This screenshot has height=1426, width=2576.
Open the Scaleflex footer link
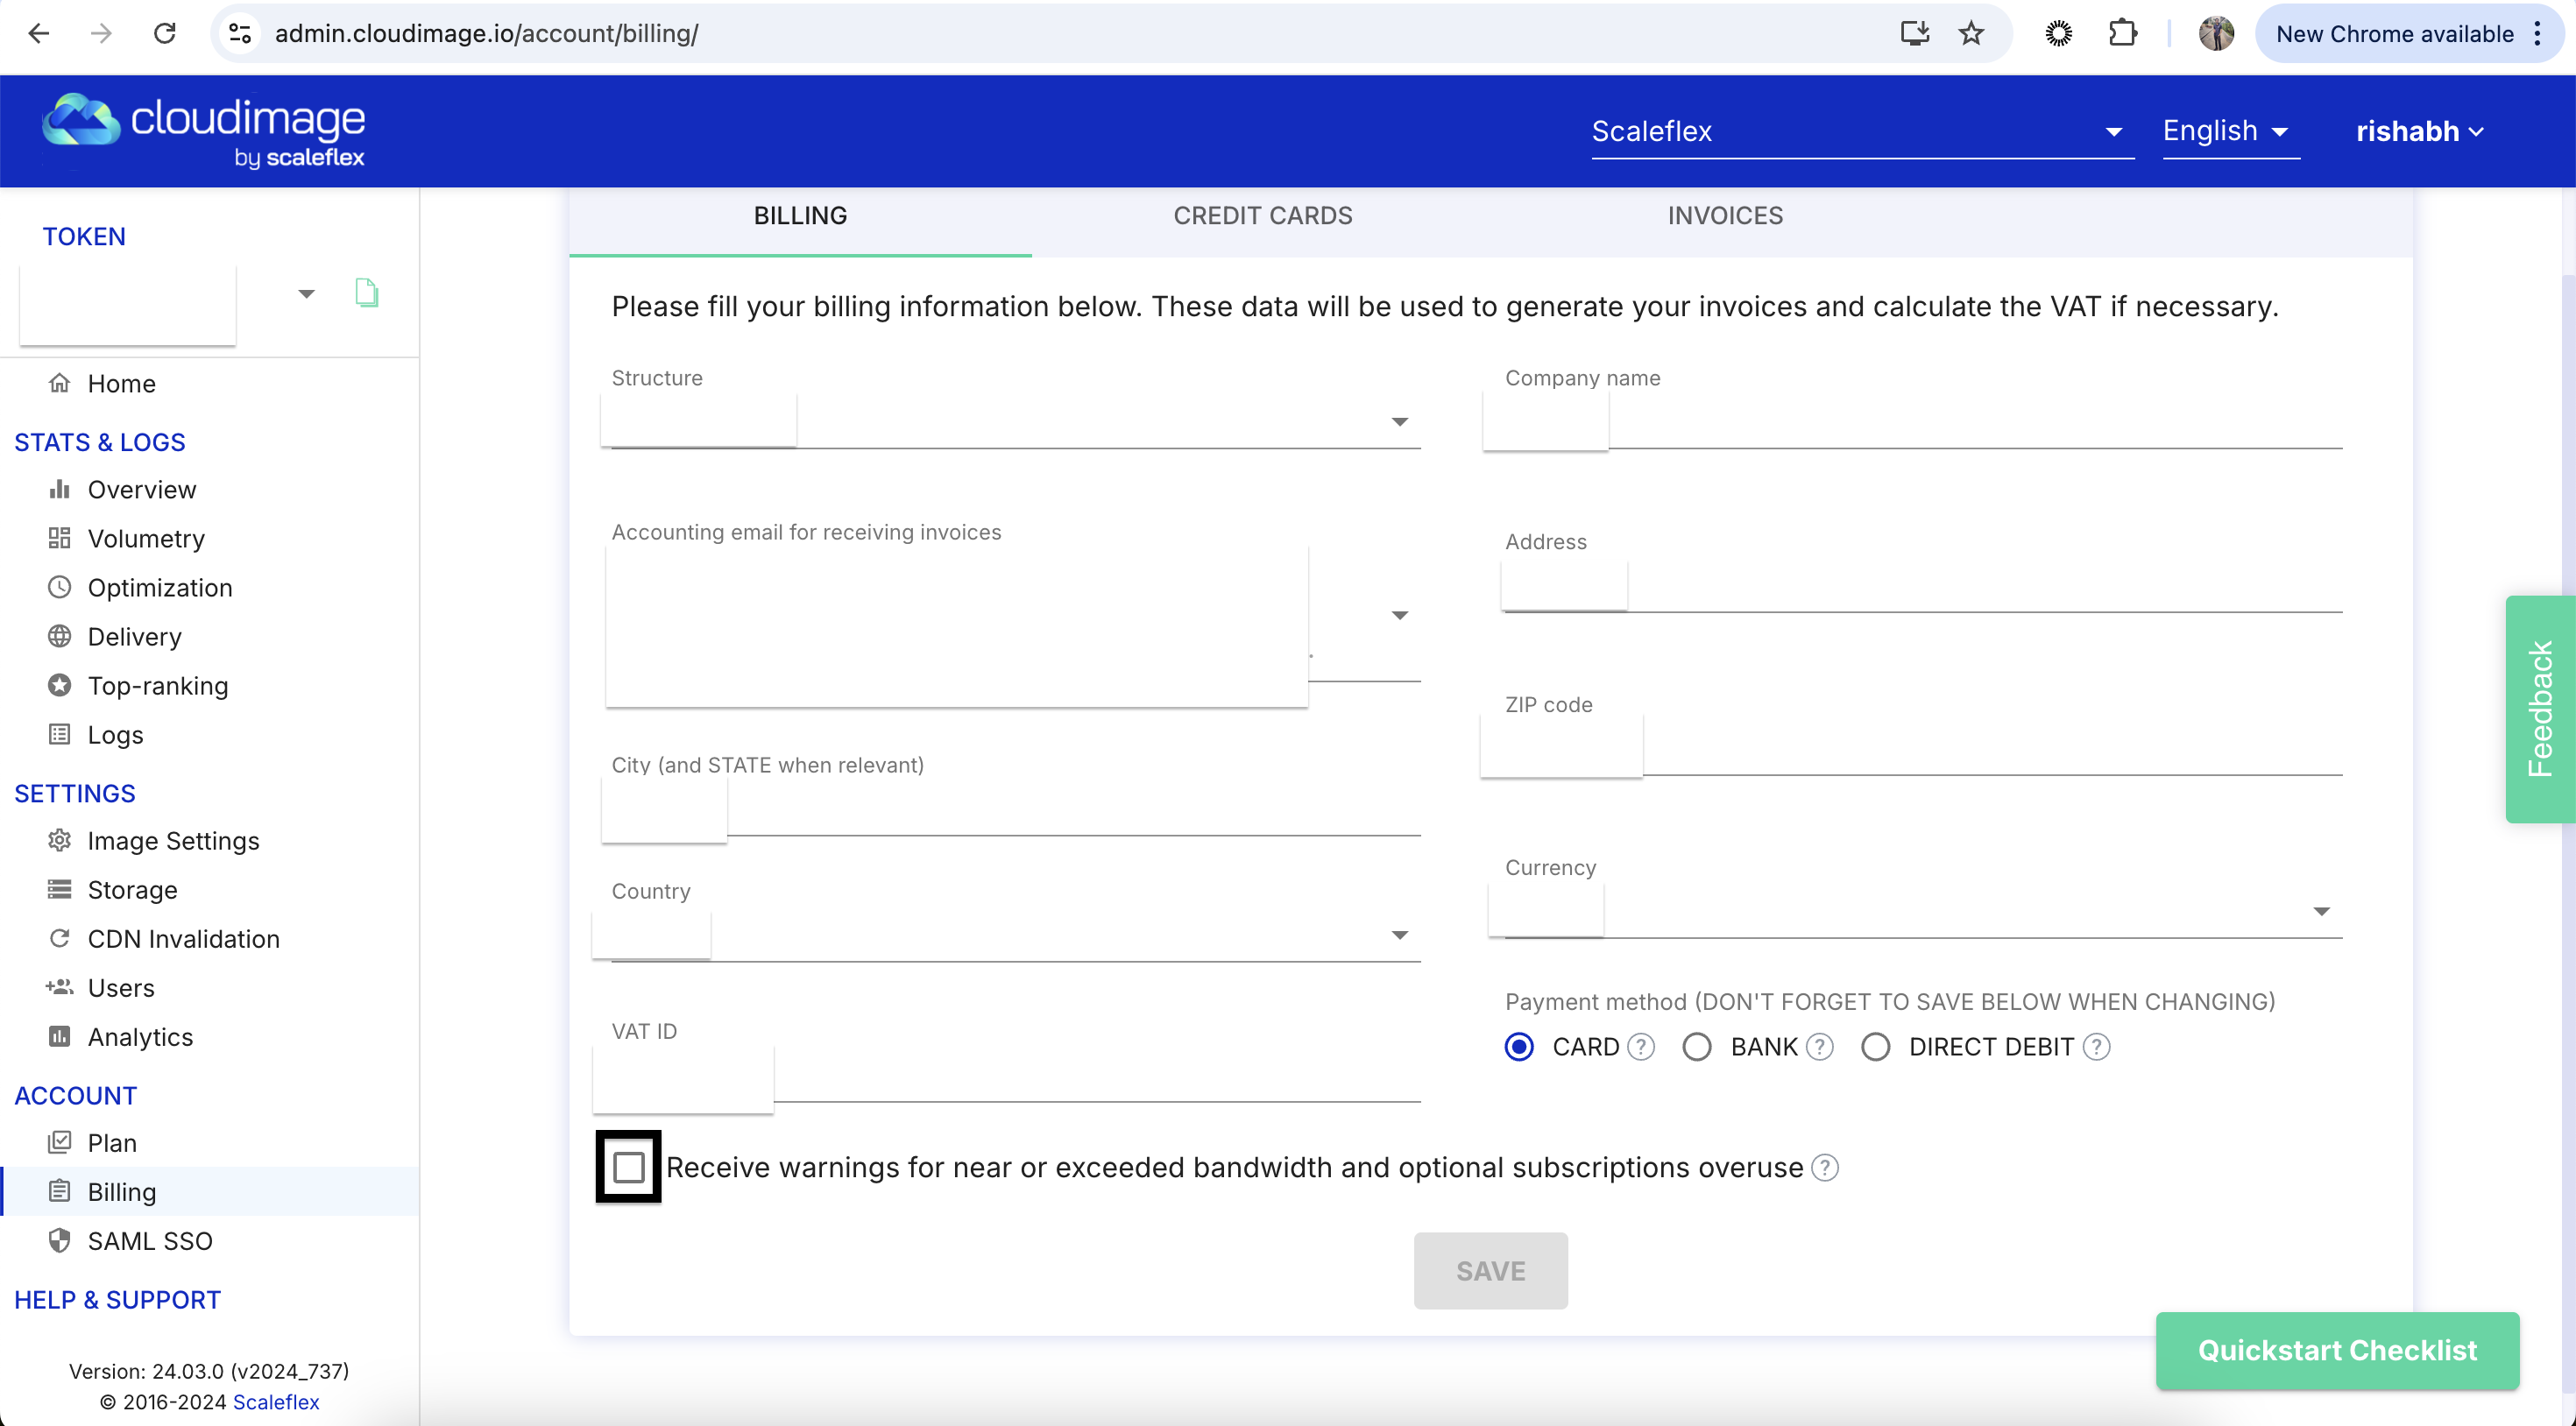click(x=276, y=1402)
